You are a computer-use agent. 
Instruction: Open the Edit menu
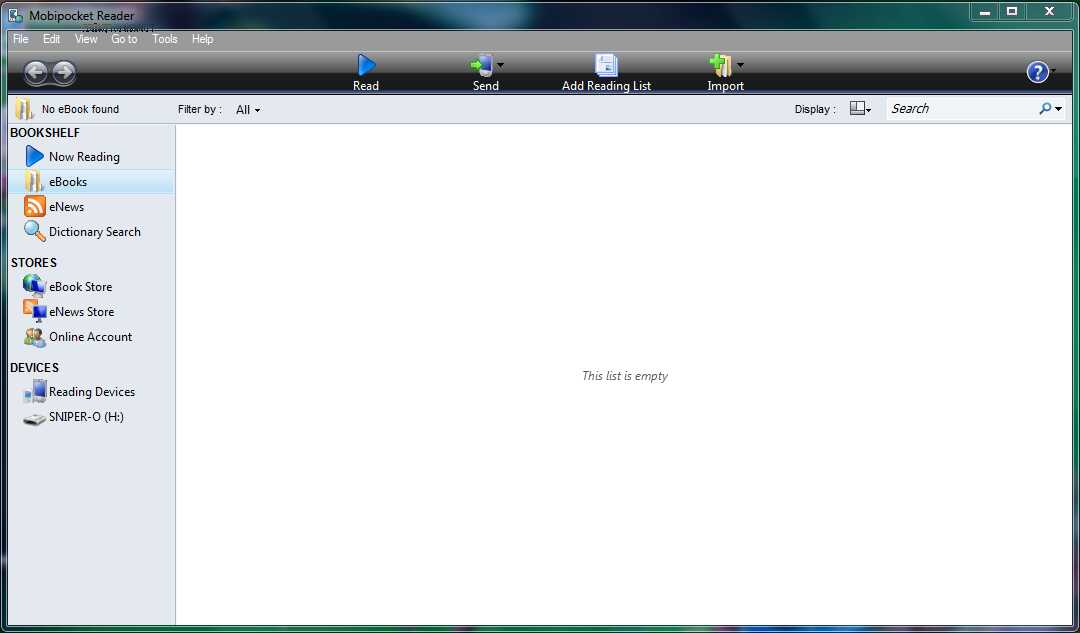point(52,39)
